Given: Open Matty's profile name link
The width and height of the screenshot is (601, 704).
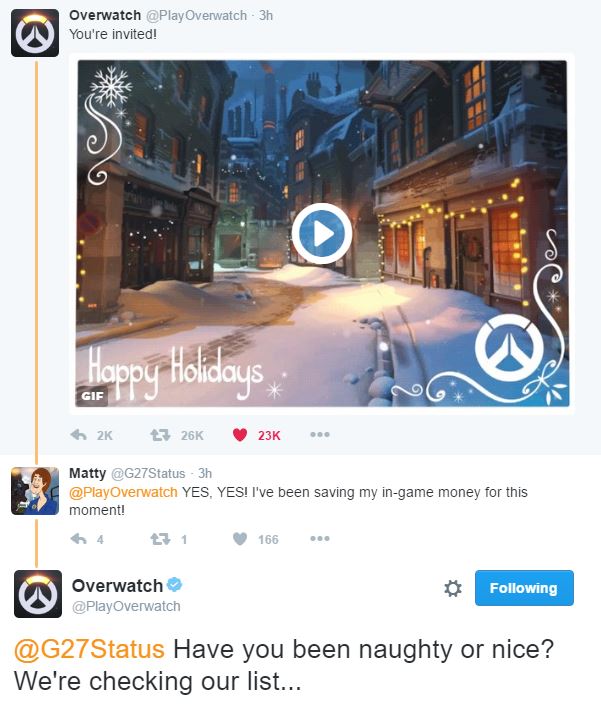Looking at the screenshot, I should tap(88, 473).
